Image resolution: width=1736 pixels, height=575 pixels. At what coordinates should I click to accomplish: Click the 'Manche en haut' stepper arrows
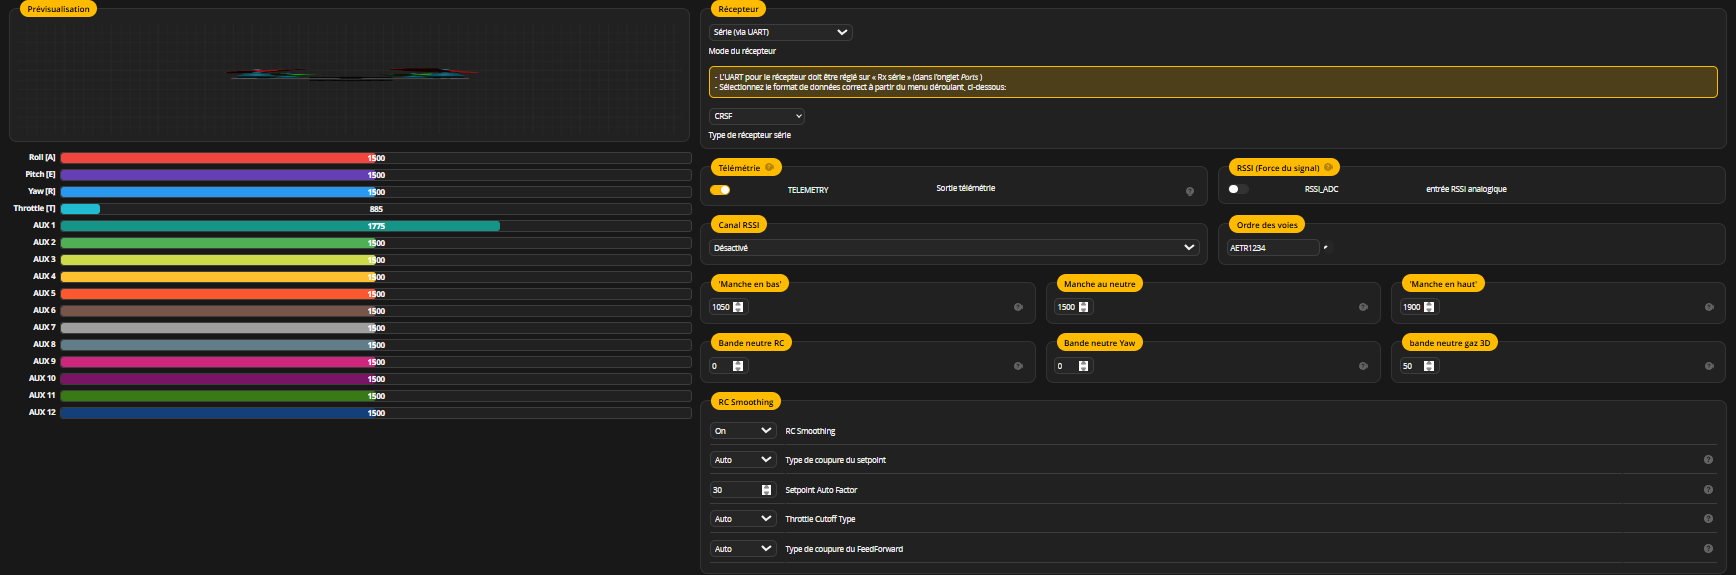click(1429, 307)
